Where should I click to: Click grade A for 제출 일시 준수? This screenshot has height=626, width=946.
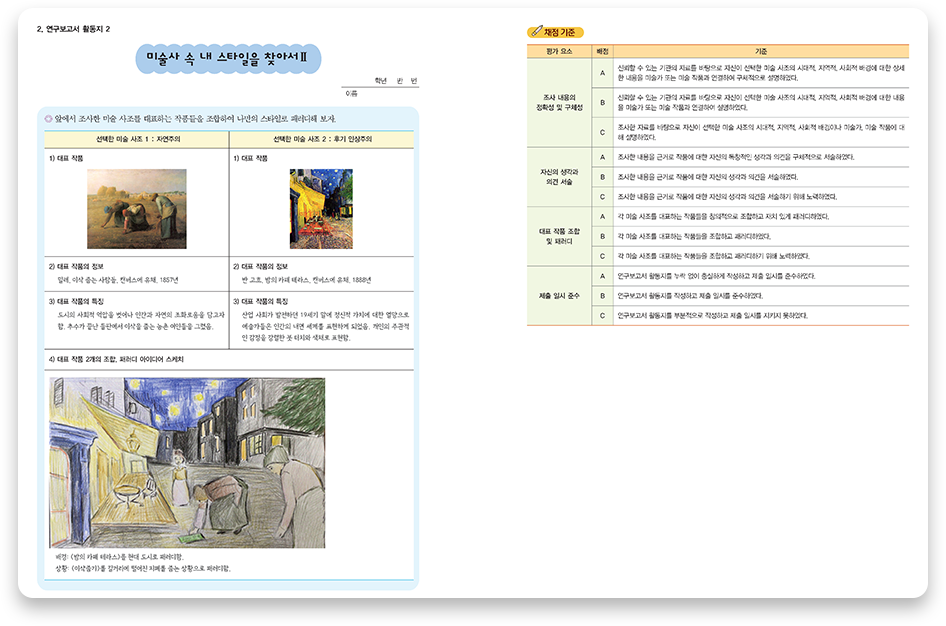(x=602, y=276)
